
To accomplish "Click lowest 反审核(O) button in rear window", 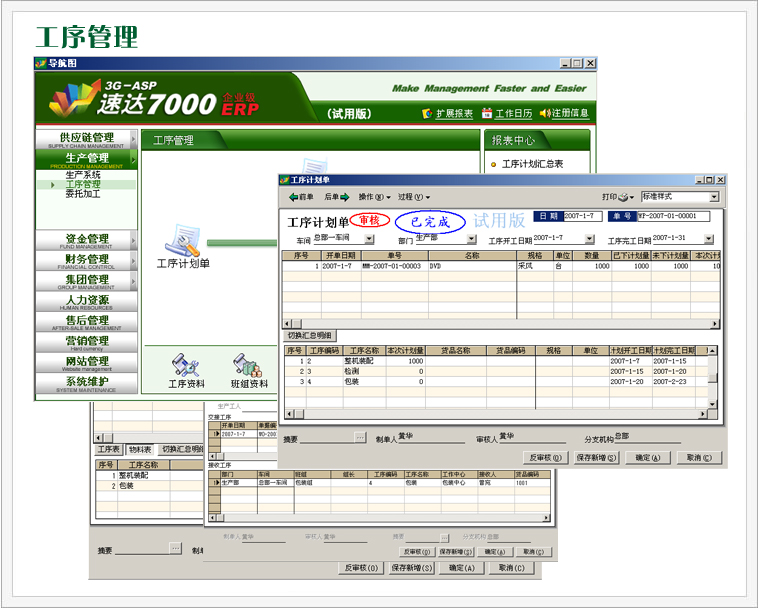I will (361, 568).
